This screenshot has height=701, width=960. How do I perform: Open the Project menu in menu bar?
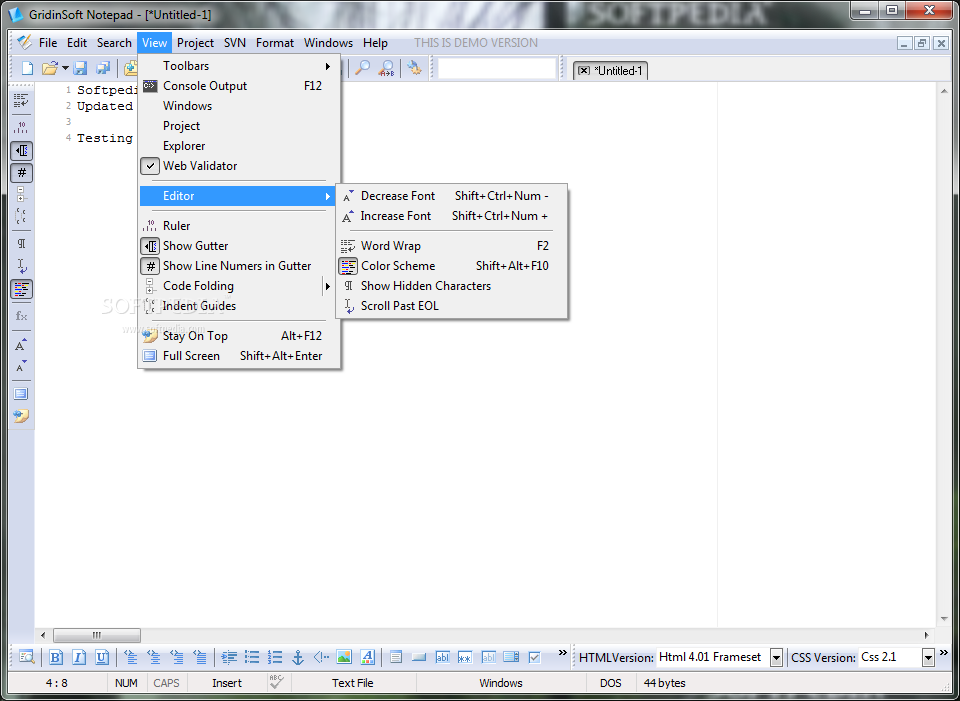195,43
